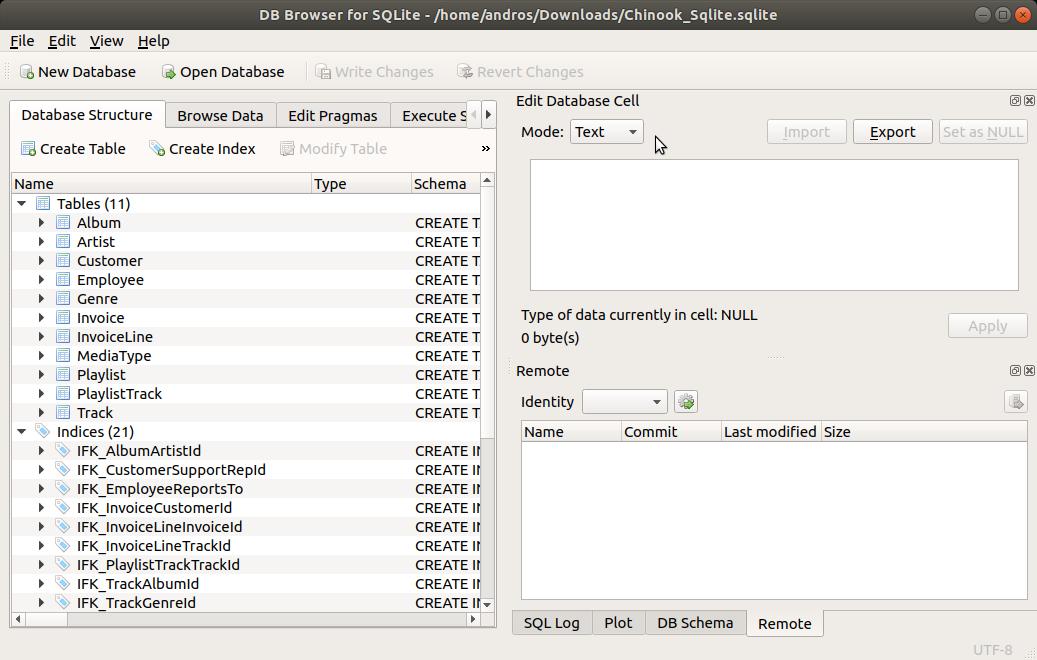The height and width of the screenshot is (660, 1037).
Task: Open the Mode dropdown showing Text
Action: click(606, 131)
